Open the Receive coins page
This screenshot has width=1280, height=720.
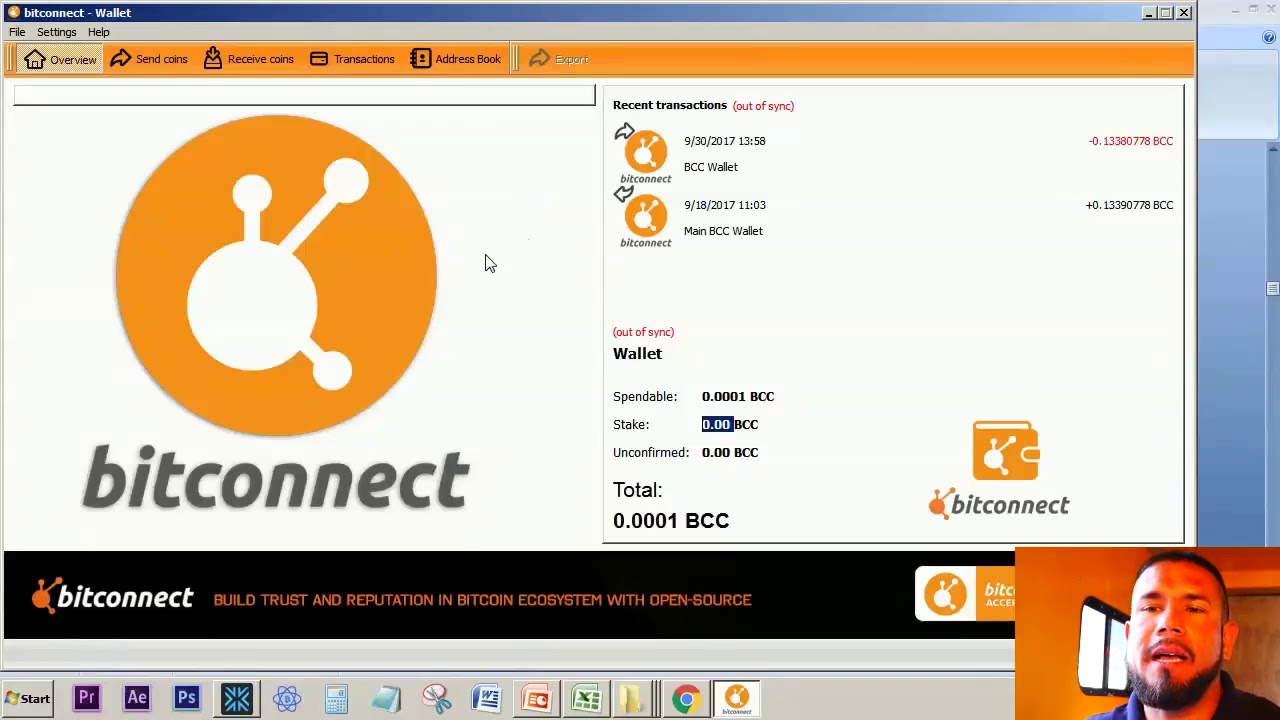click(x=248, y=59)
